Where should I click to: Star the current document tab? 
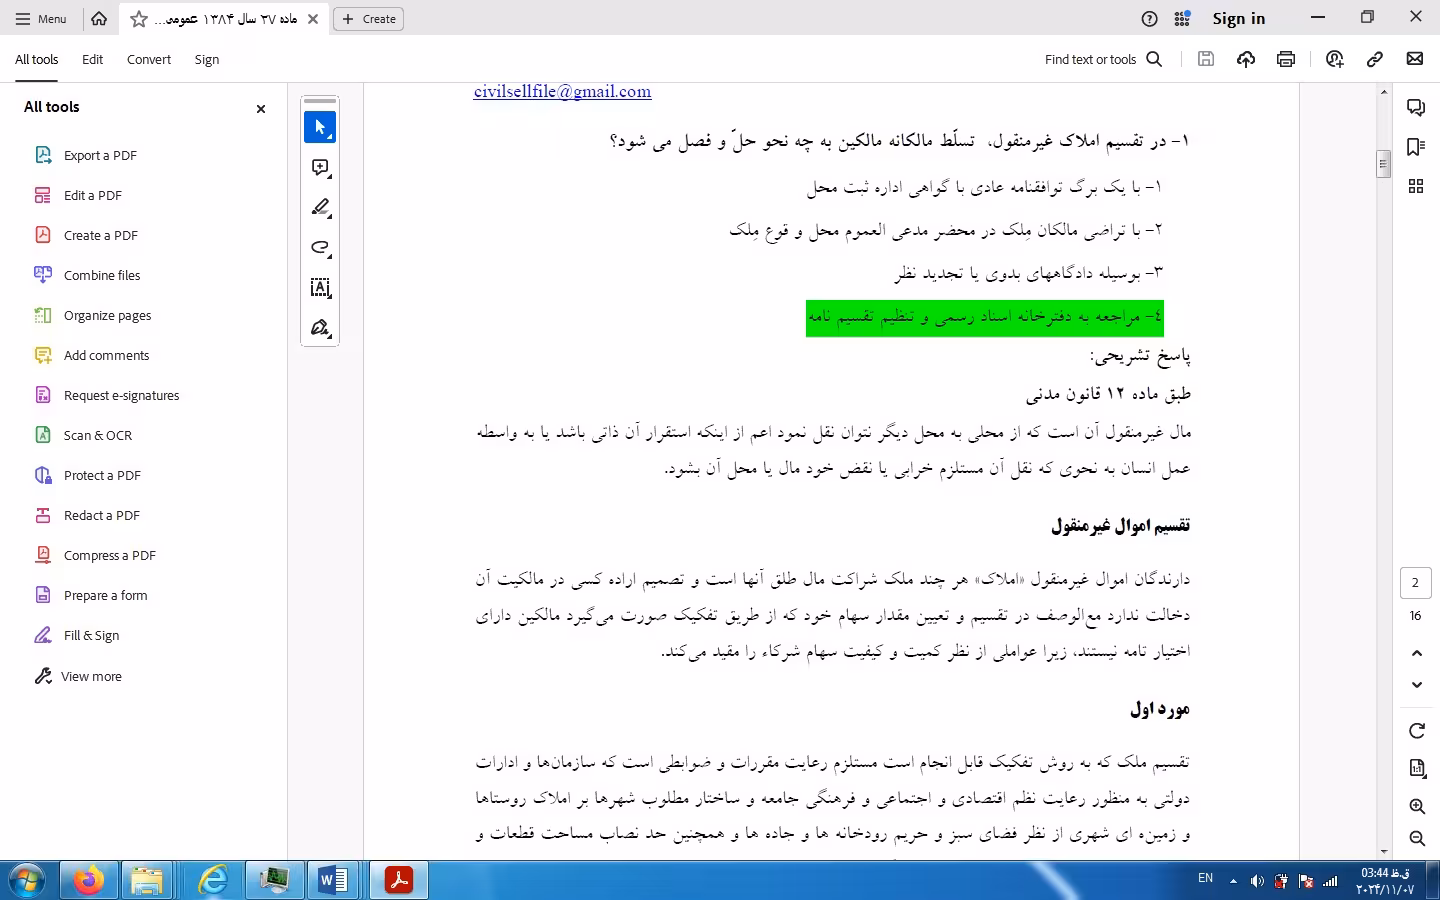139,19
